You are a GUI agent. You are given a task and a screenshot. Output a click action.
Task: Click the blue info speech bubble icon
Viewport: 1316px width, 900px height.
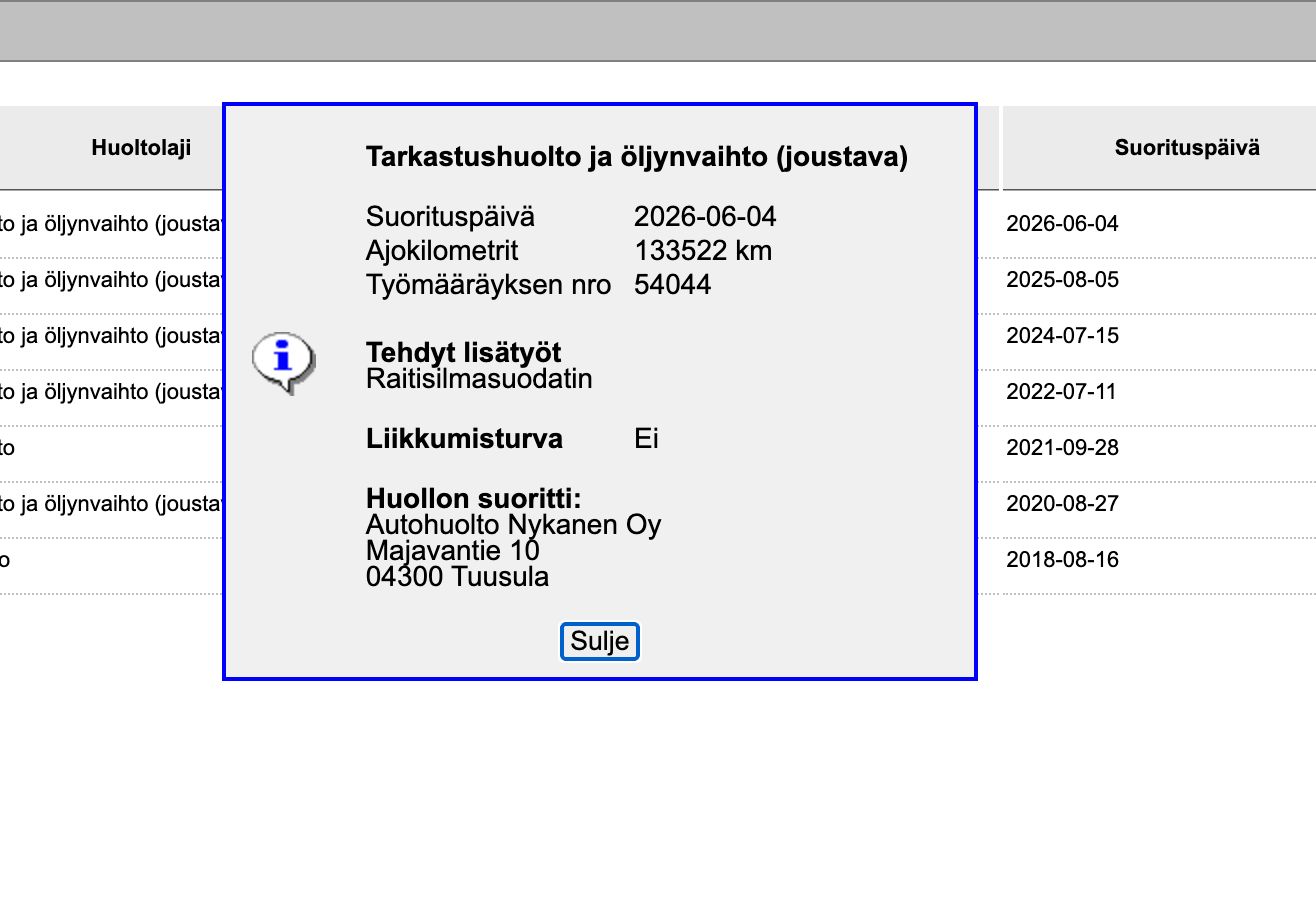(x=284, y=362)
